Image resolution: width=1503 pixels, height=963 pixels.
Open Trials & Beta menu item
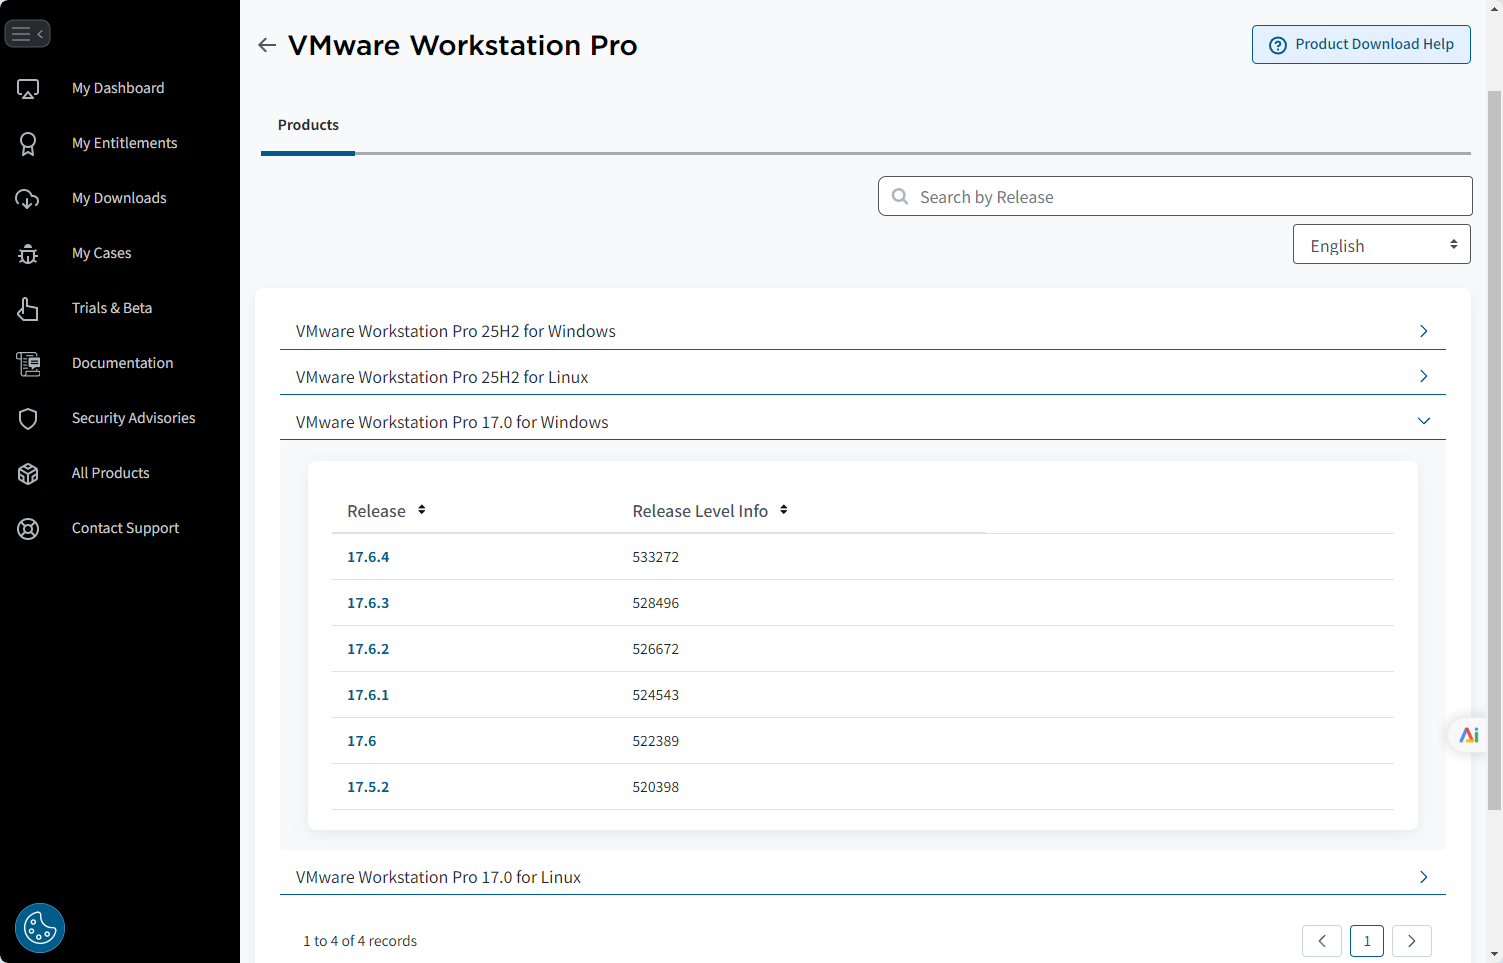tap(112, 308)
